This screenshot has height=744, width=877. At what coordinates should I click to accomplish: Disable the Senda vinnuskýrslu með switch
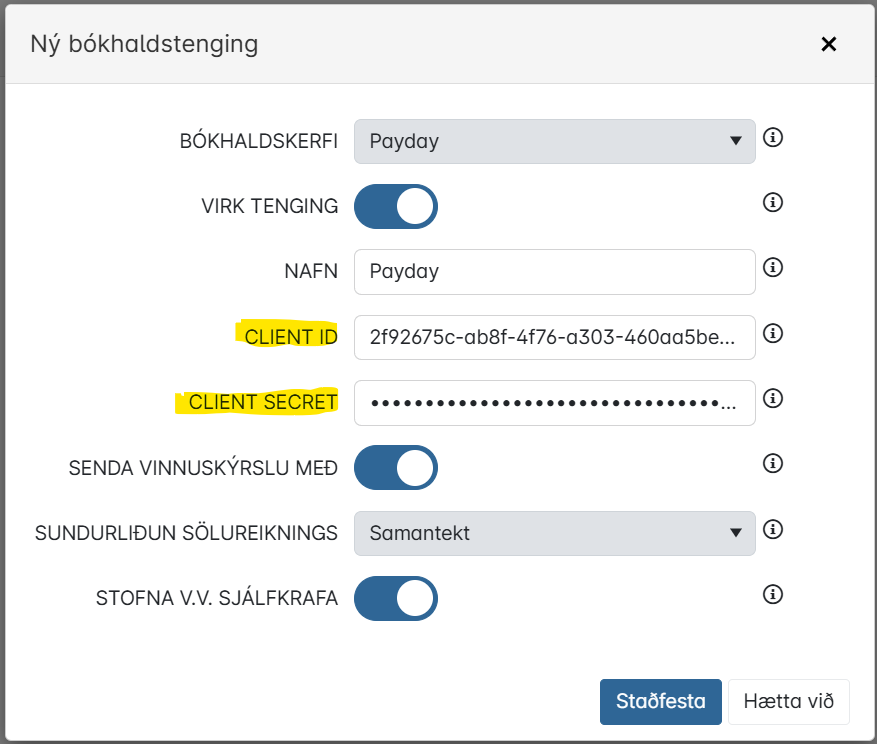[x=396, y=468]
